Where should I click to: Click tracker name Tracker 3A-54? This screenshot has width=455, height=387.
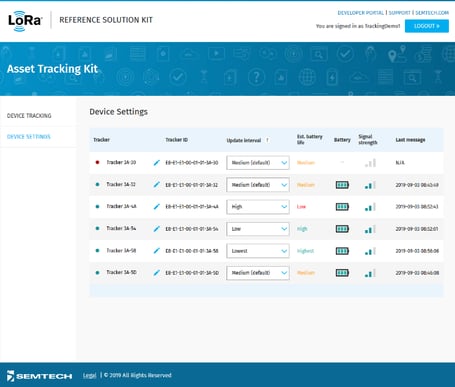[x=121, y=228]
